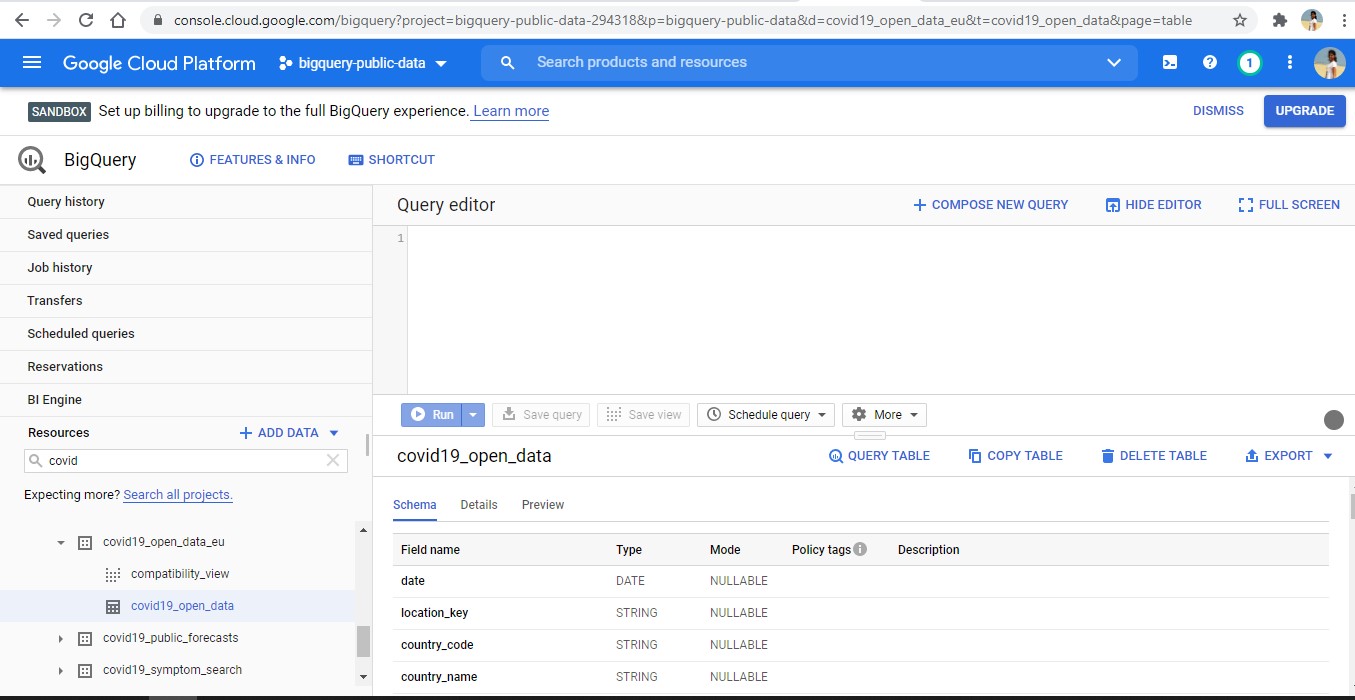Screen dimensions: 1355x700
Task: Open Job history in sidebar
Action: 60,268
